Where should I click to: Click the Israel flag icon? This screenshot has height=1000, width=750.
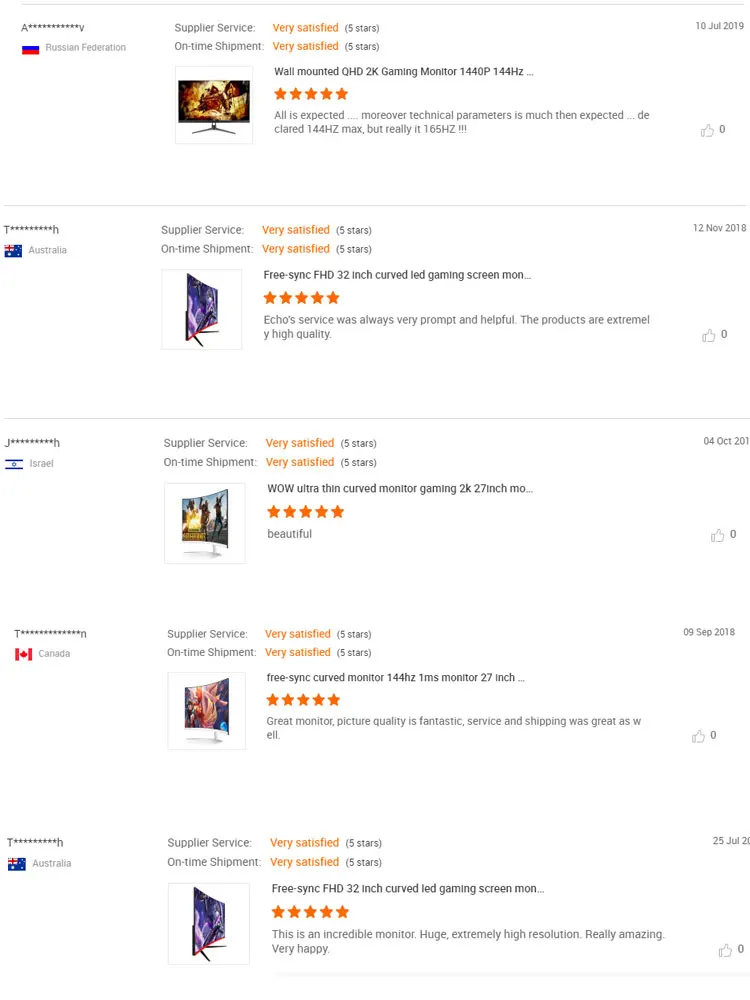(14, 464)
